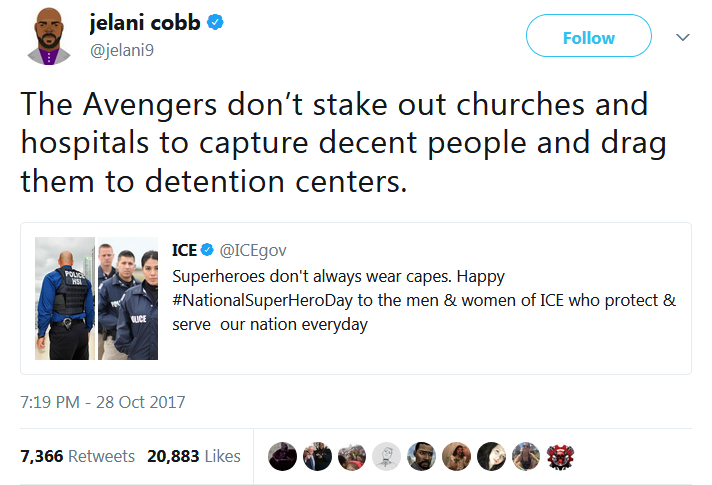
Task: Open the pencil sketch drawing liker avatar
Action: (387, 456)
